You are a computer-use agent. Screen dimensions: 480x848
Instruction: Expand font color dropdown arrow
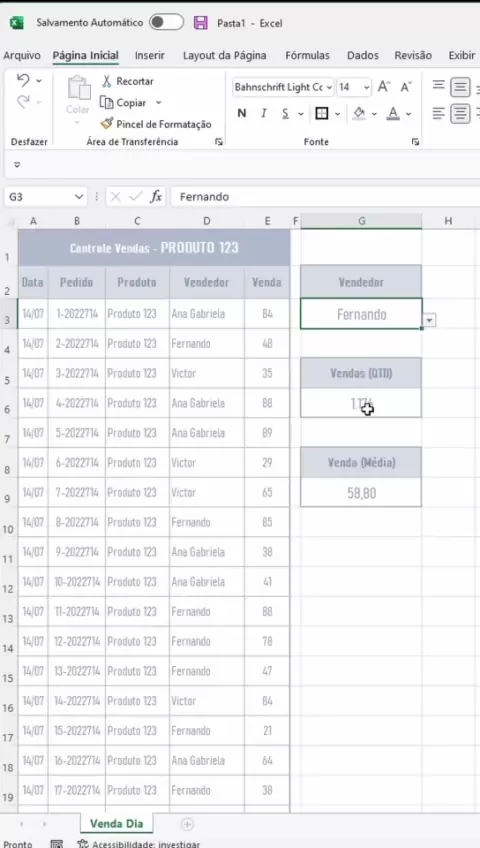pyautogui.click(x=408, y=114)
